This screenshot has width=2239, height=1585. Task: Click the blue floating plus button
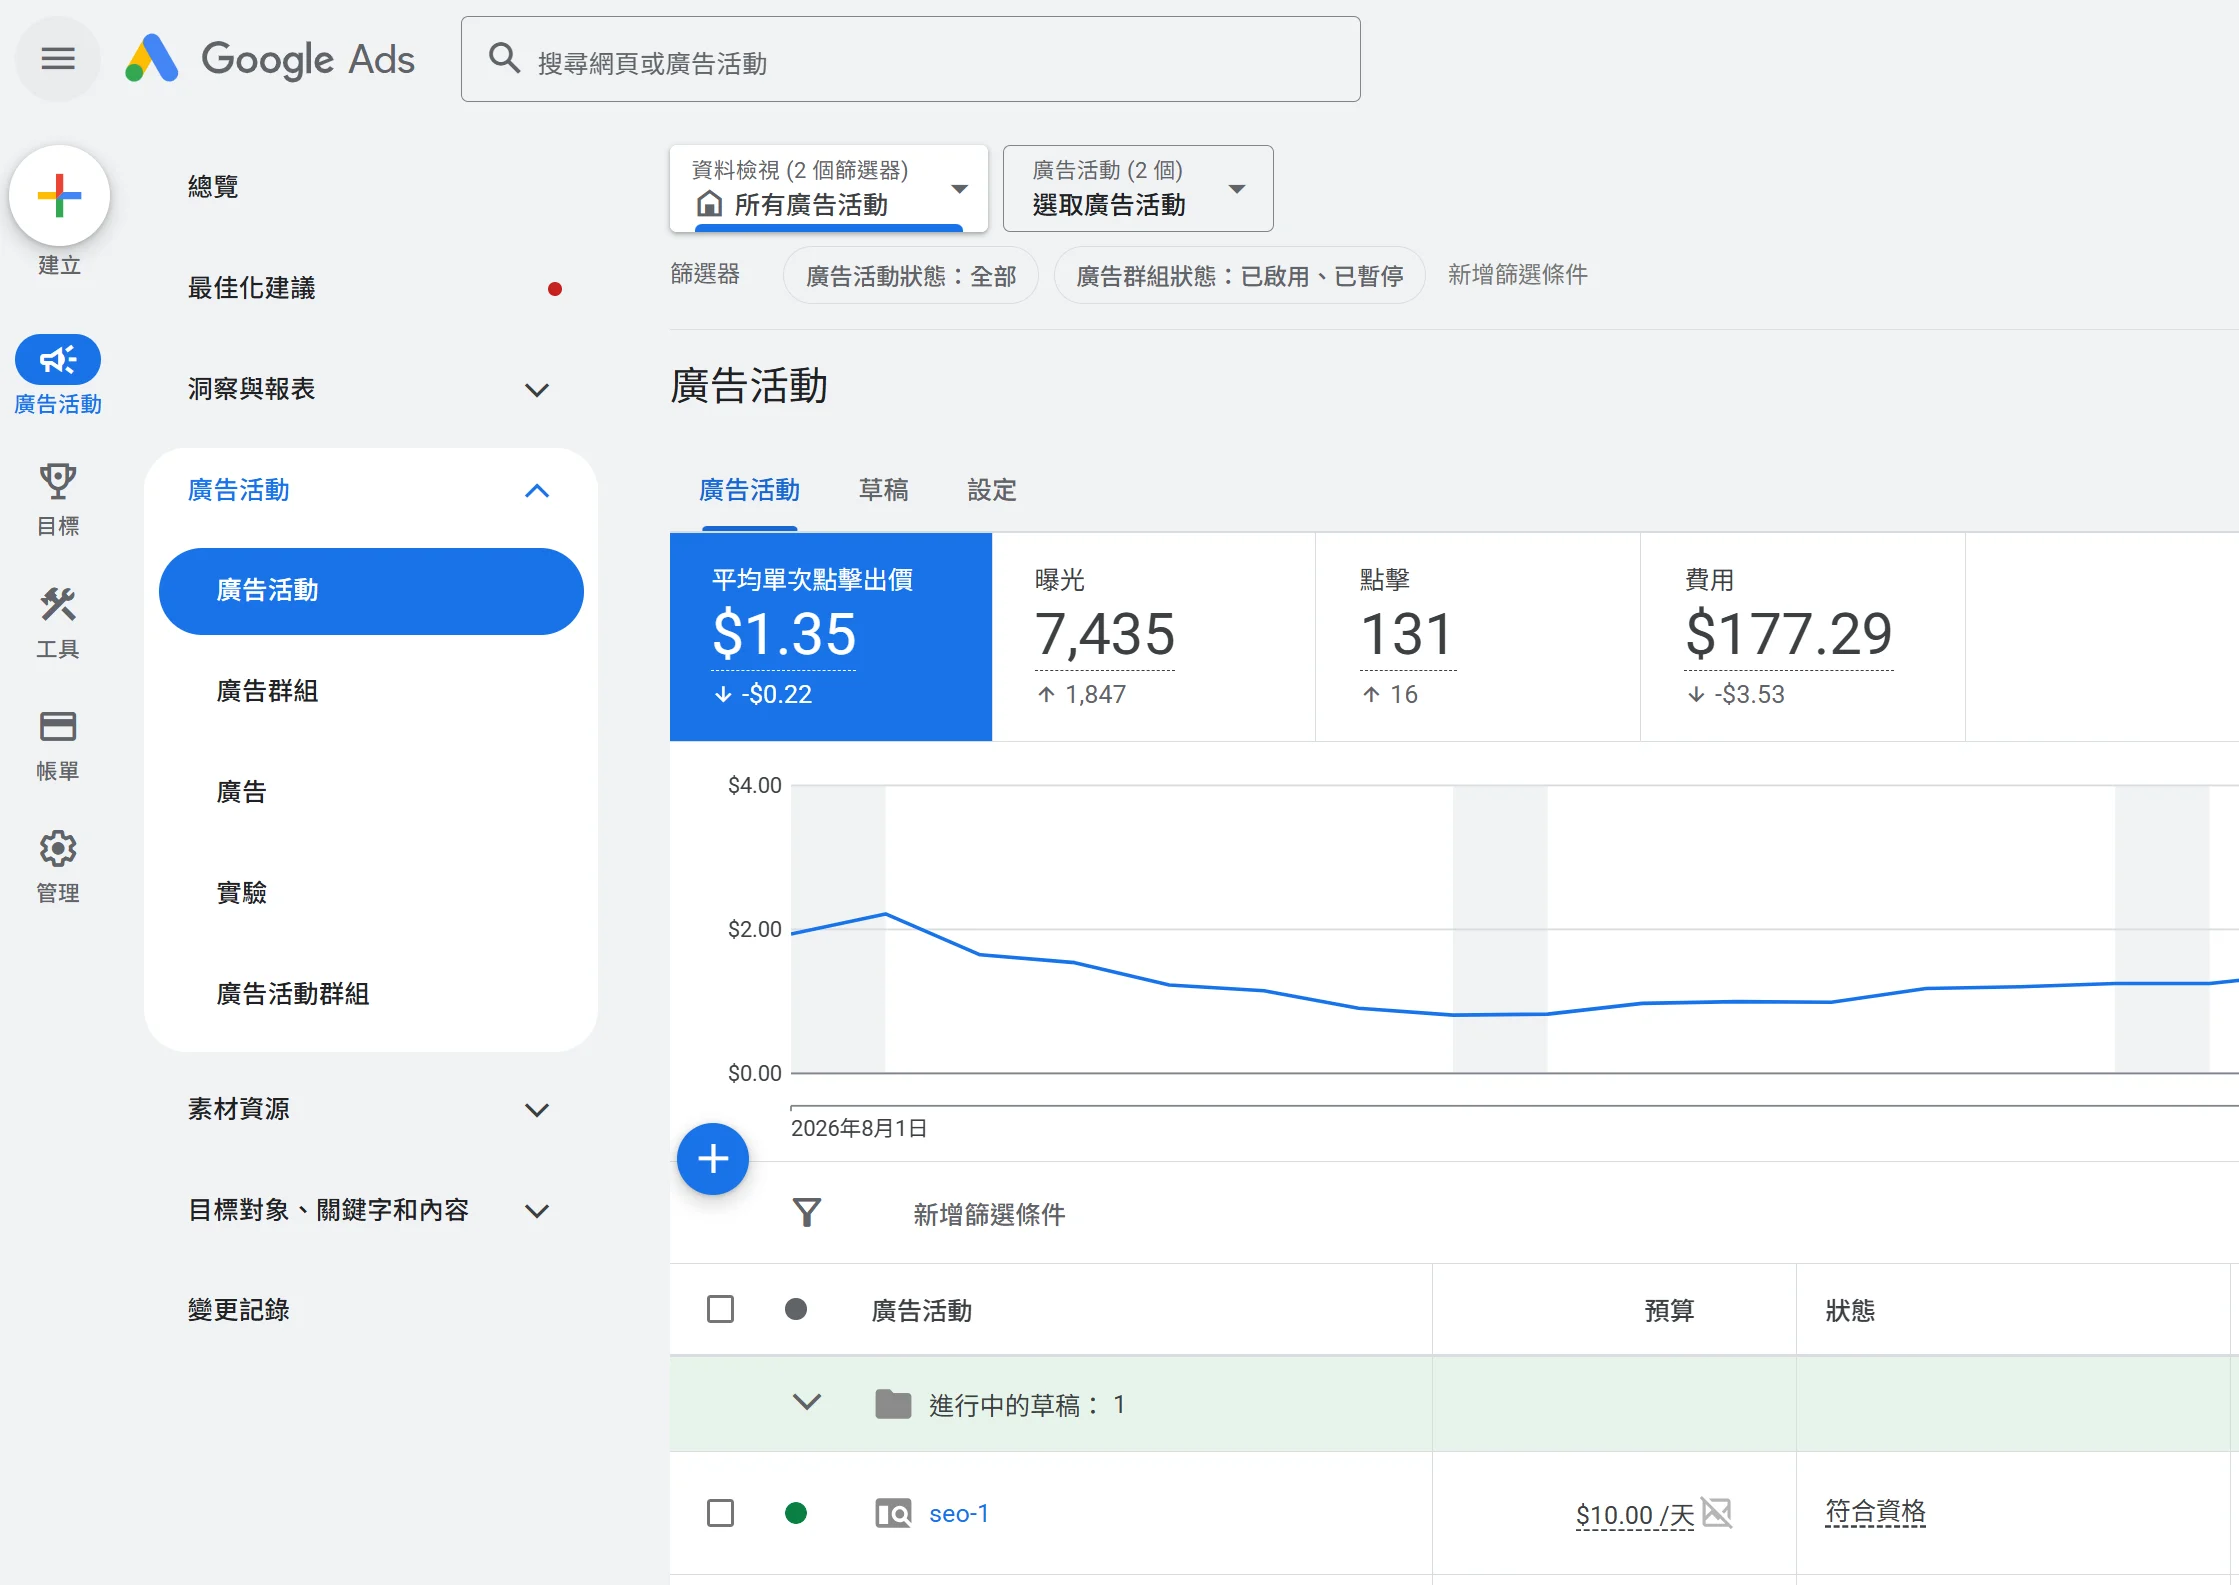click(x=713, y=1159)
